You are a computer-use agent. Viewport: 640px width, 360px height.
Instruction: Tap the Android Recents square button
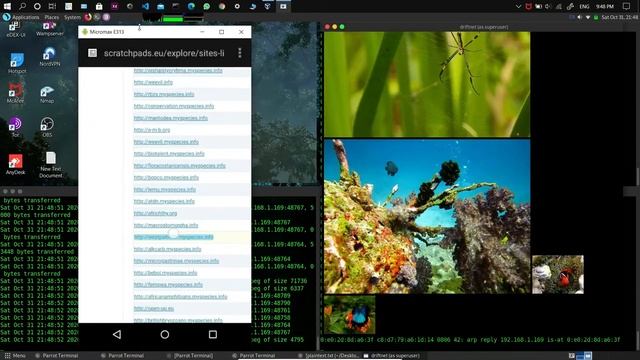213,334
